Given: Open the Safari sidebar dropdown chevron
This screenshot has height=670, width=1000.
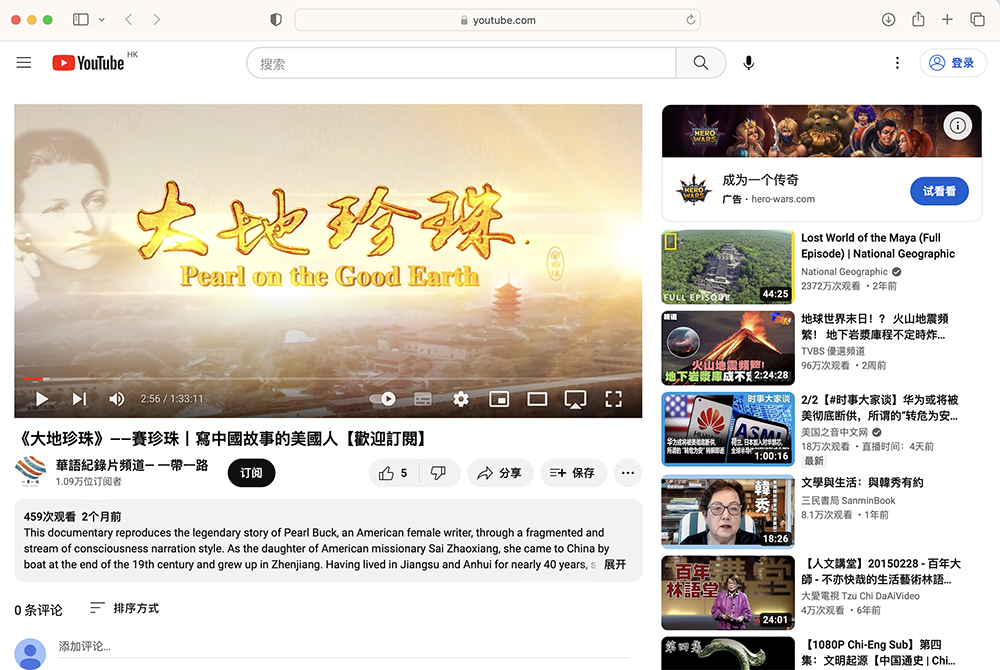Looking at the screenshot, I should coord(101,20).
